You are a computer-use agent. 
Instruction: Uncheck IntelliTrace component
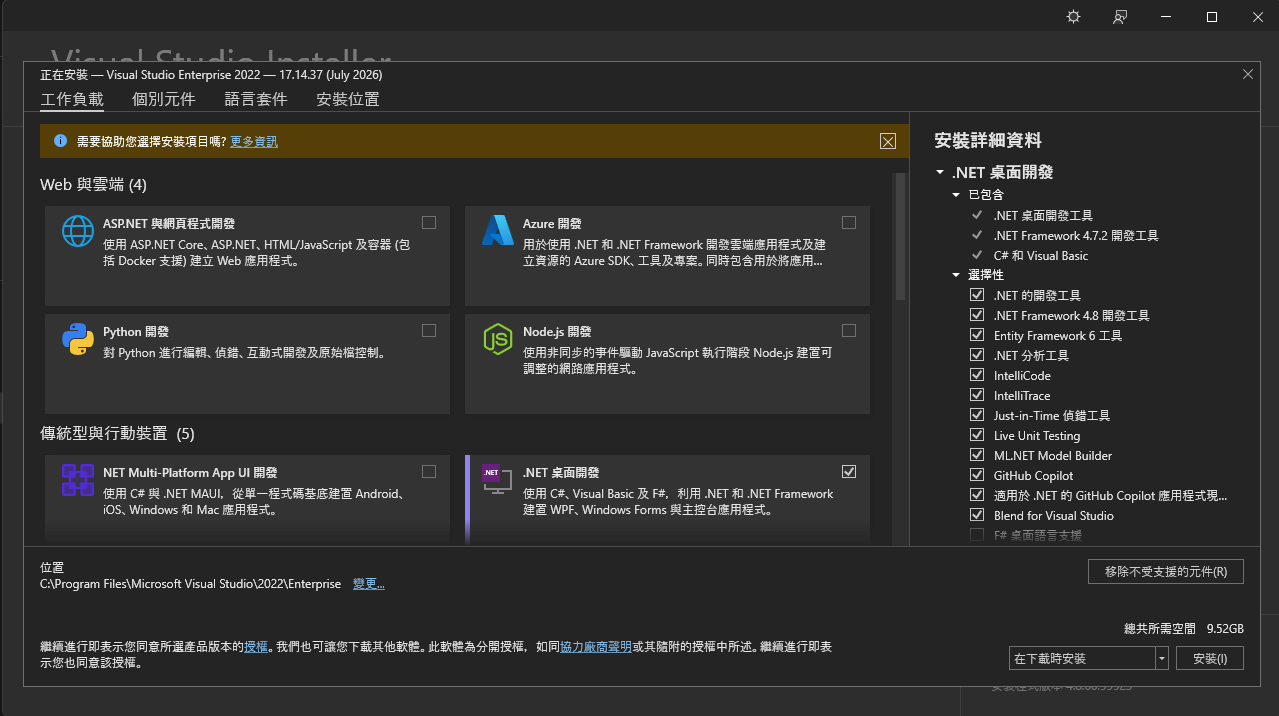[977, 395]
